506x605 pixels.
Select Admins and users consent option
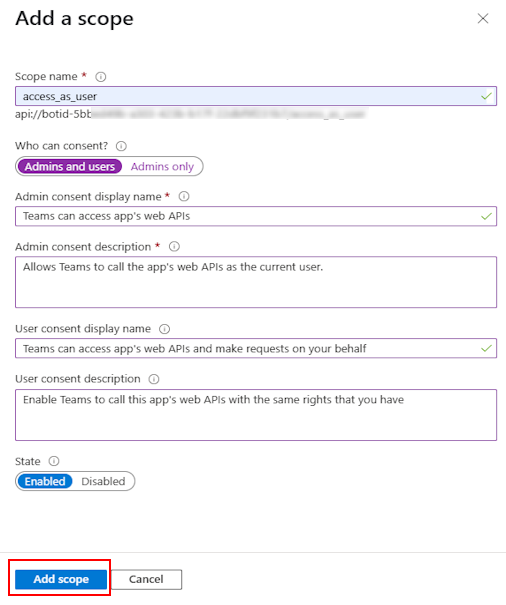[69, 166]
